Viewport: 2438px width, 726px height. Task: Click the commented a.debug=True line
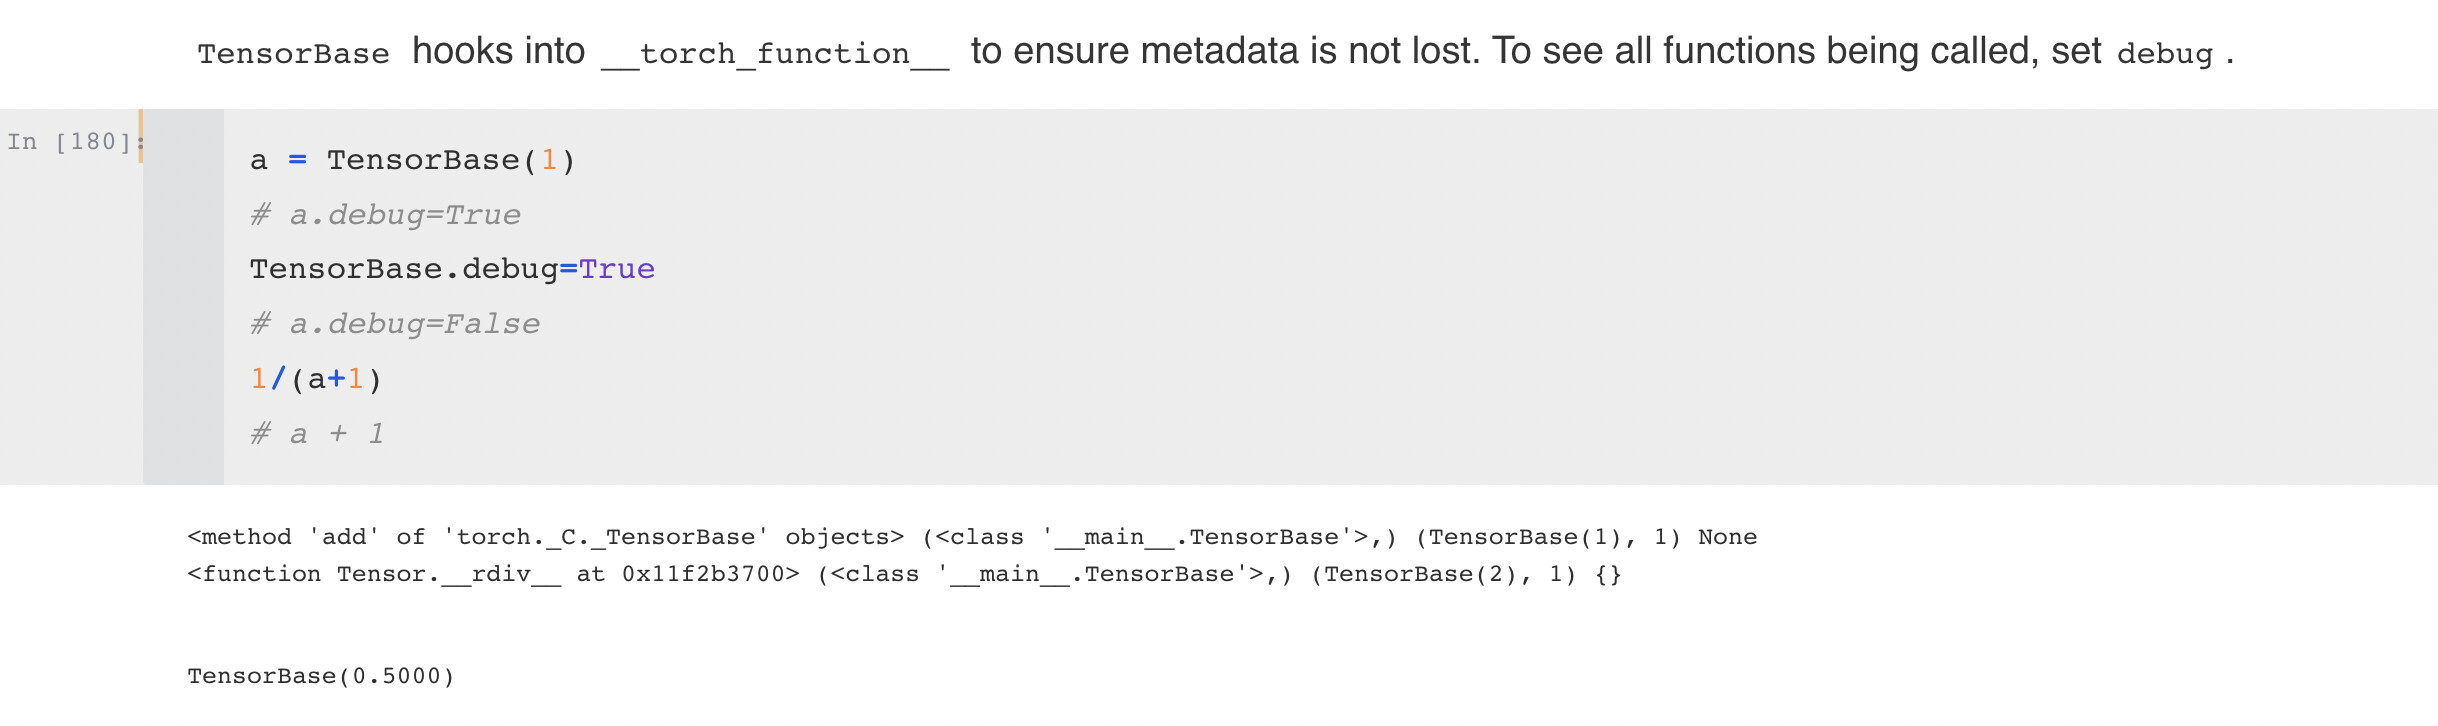[385, 215]
